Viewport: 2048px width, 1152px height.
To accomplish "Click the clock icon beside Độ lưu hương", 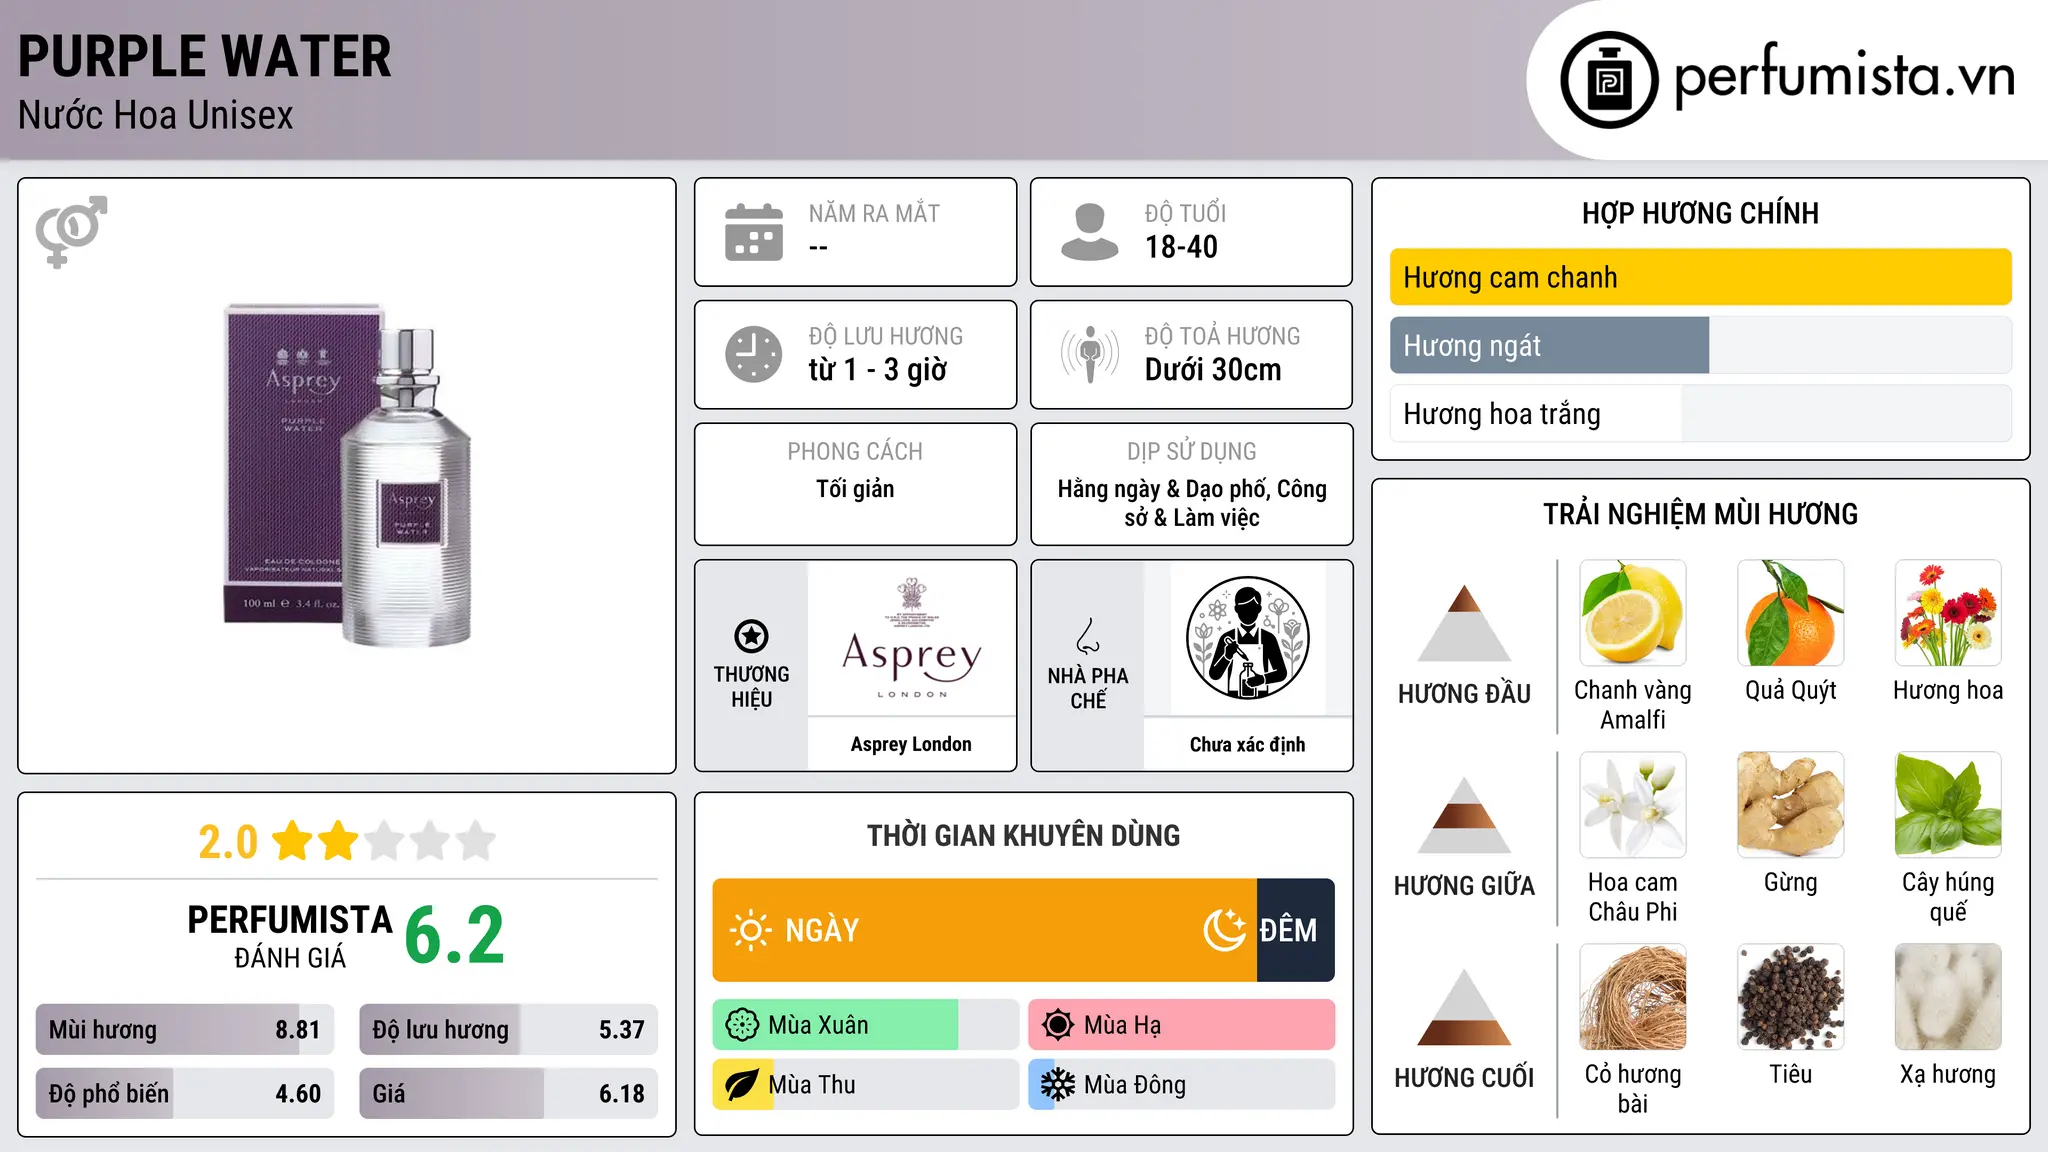I will (754, 354).
